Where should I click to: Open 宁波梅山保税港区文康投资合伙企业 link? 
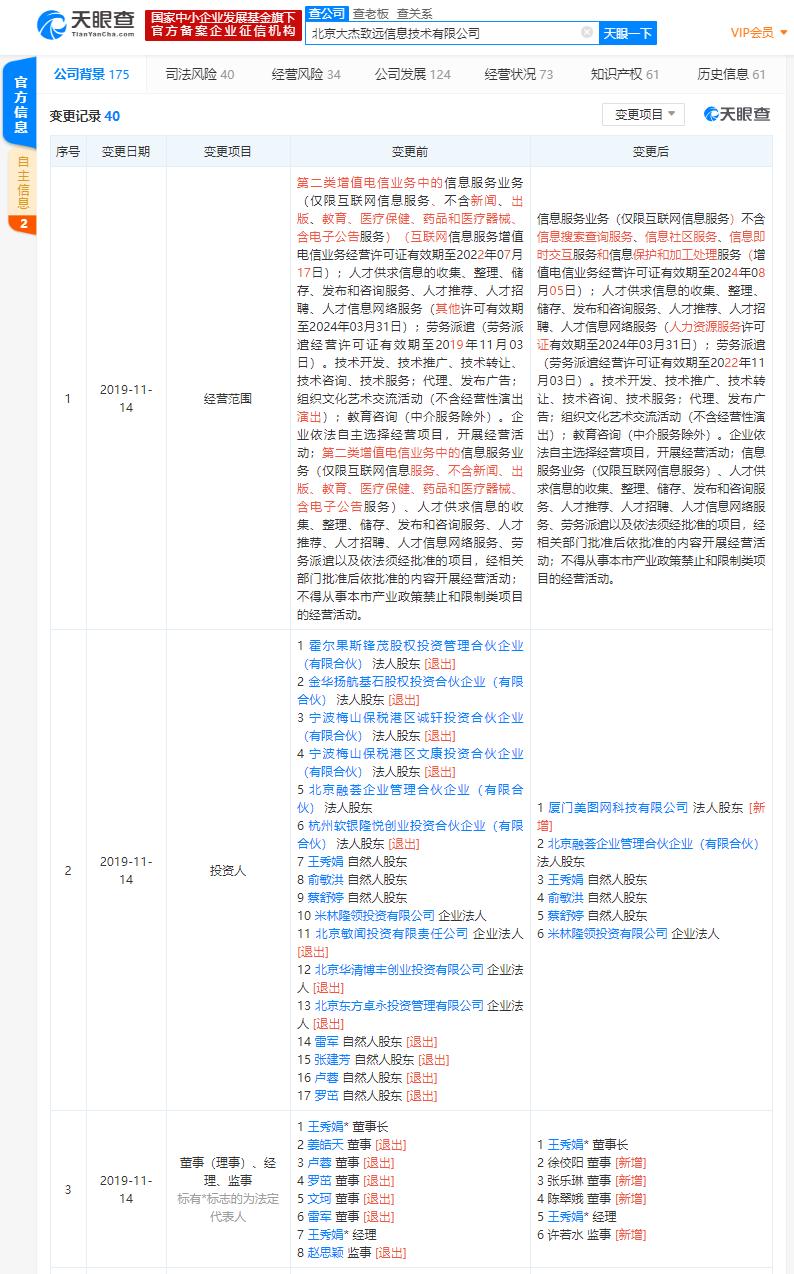click(410, 762)
